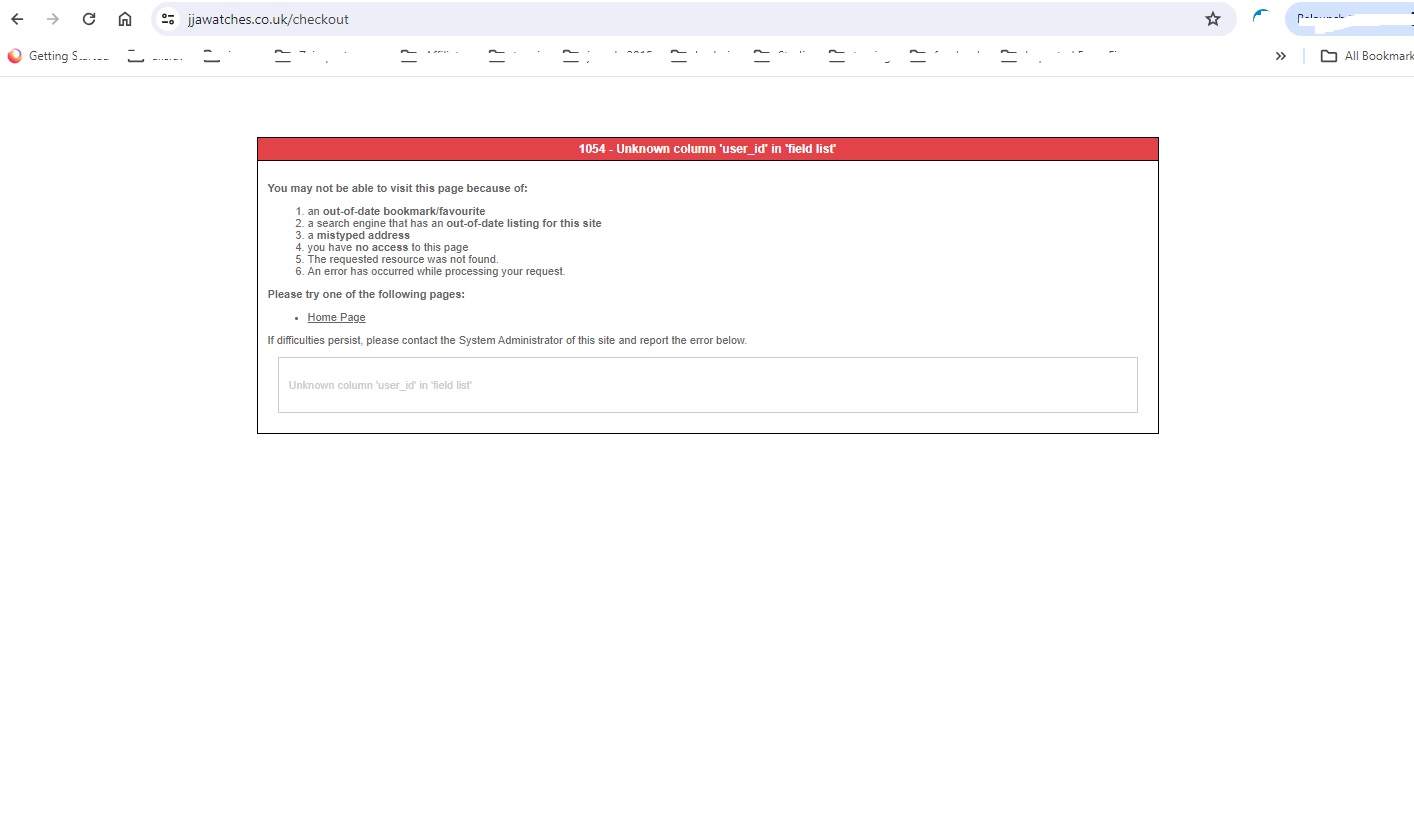Click the 'a mistyped address' list item
The height and width of the screenshot is (814, 1414).
coord(363,236)
